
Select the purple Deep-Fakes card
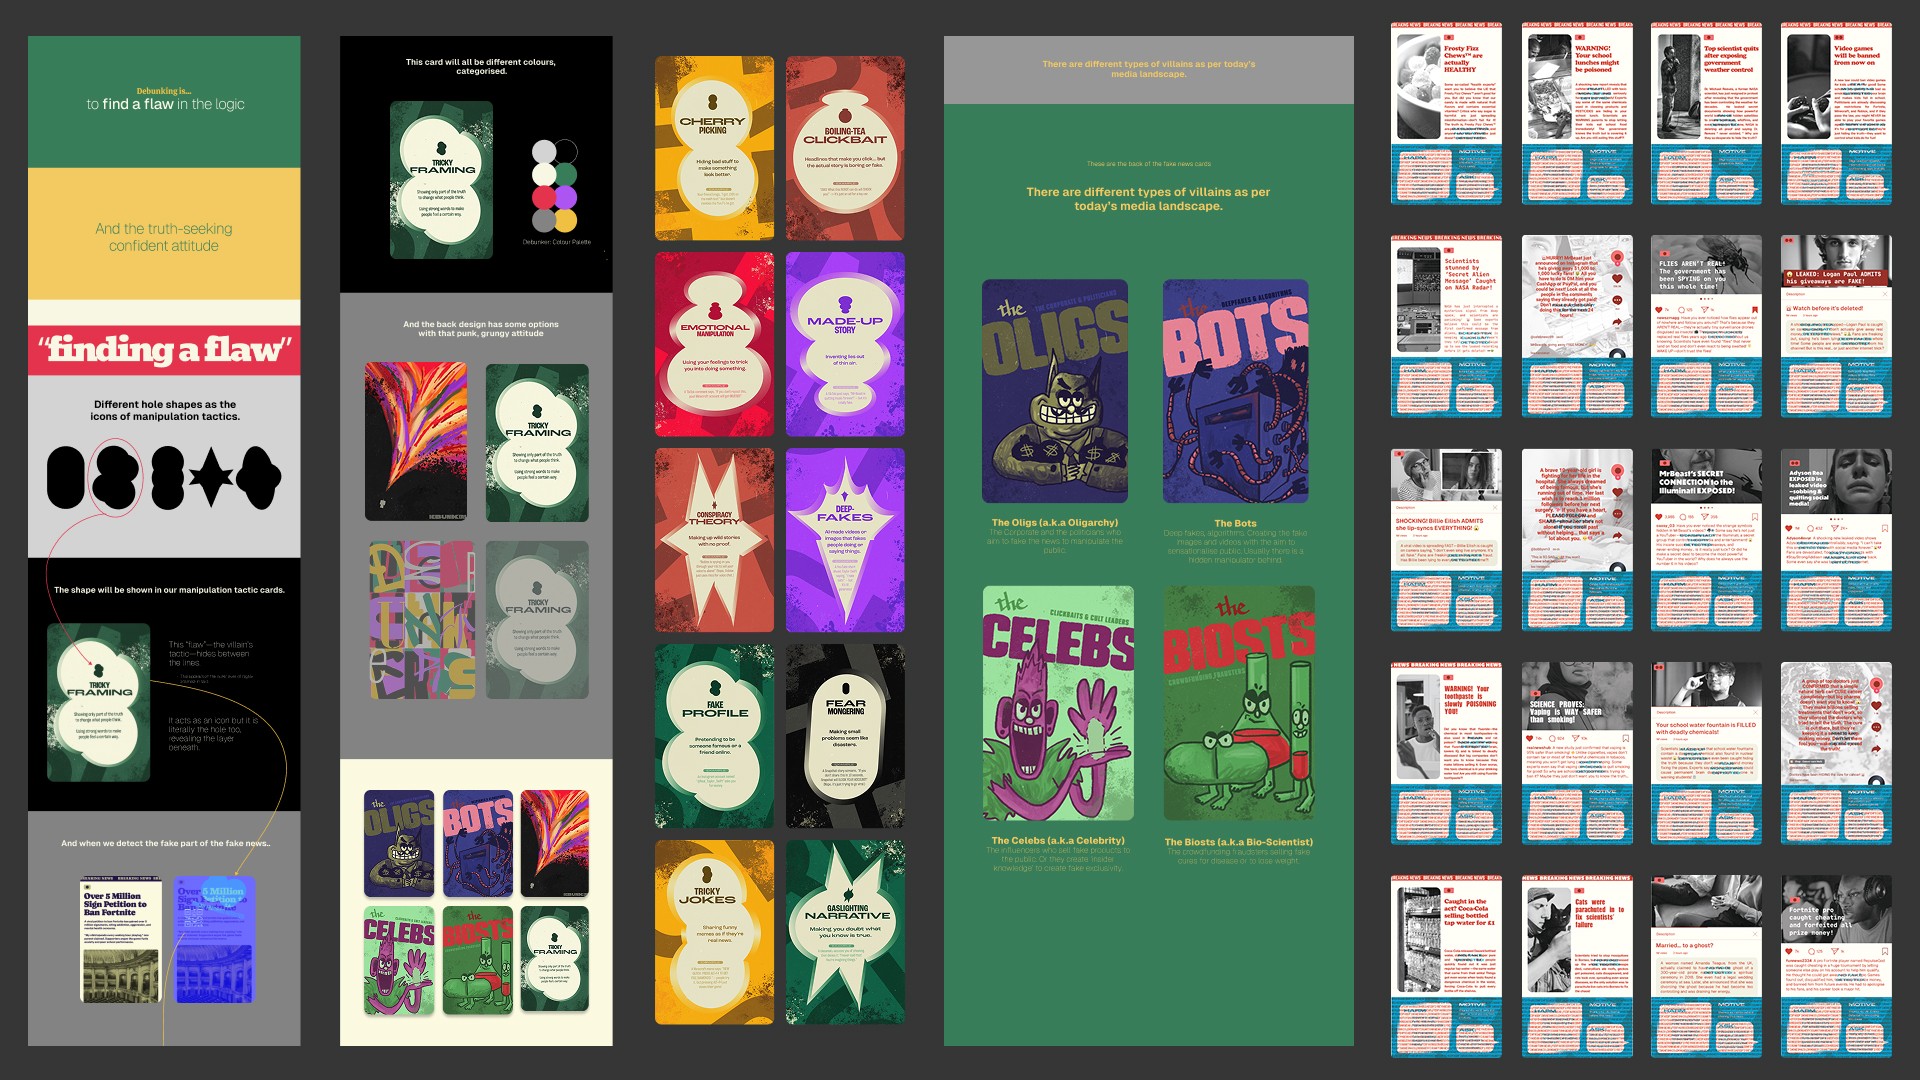point(845,540)
